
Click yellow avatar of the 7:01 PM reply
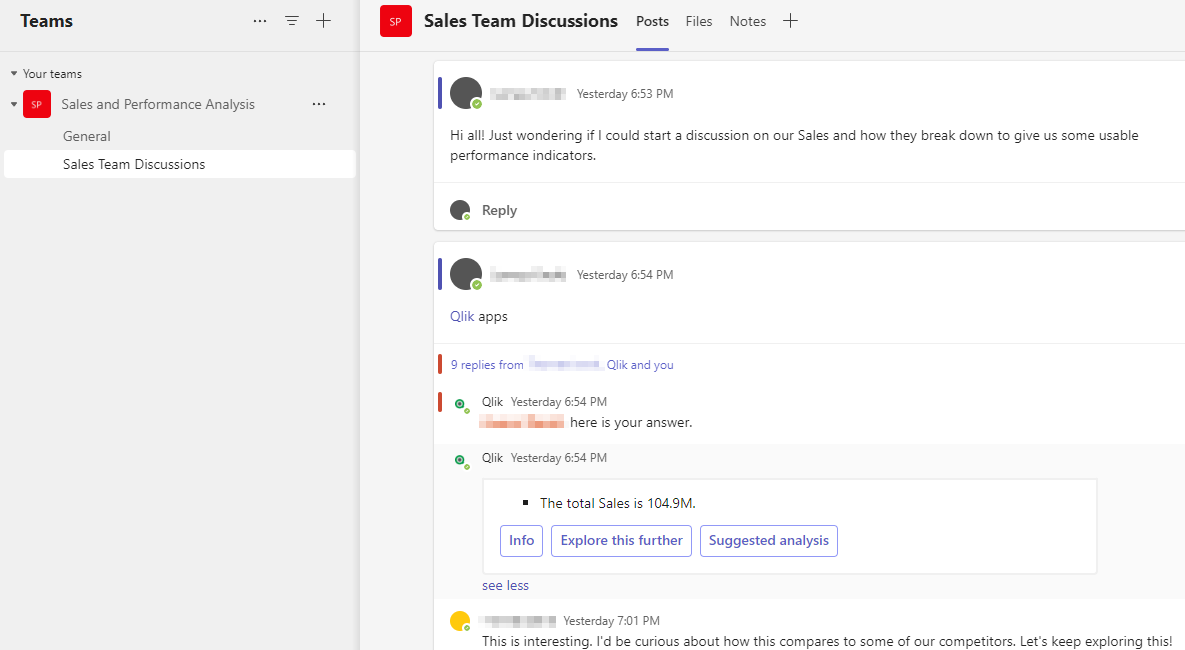pyautogui.click(x=459, y=621)
